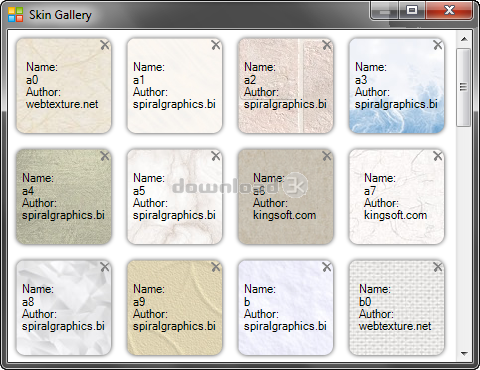Apply the b0 woven fabric skin
Screen dimensions: 480x370
coord(397,308)
